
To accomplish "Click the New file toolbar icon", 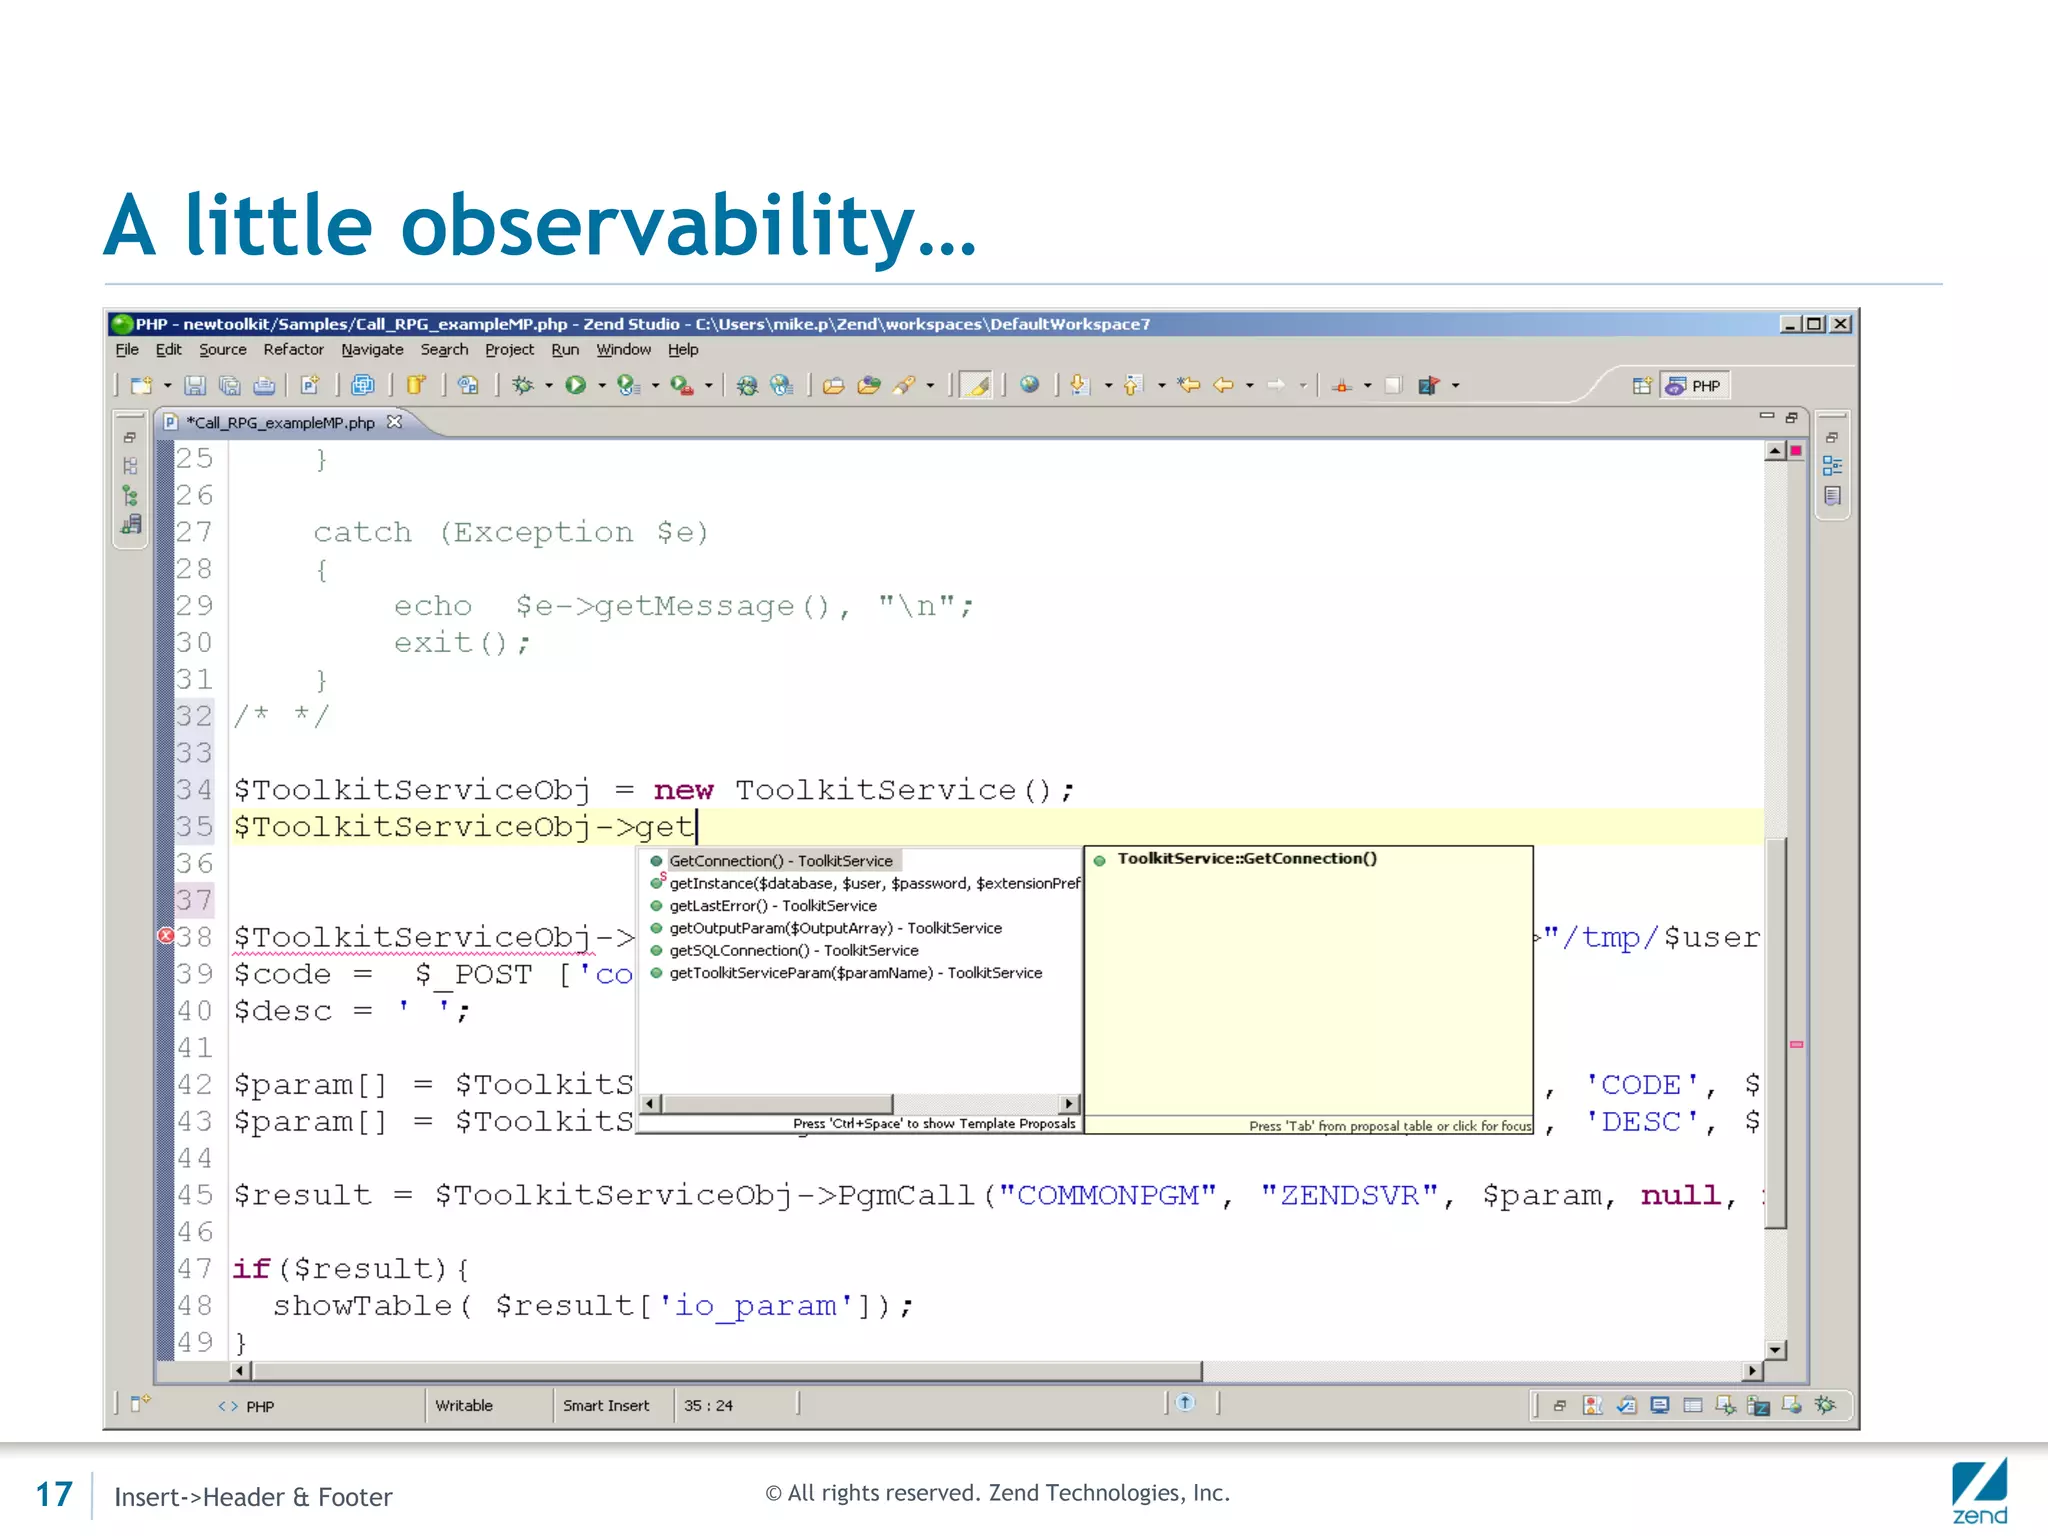I will [x=141, y=385].
